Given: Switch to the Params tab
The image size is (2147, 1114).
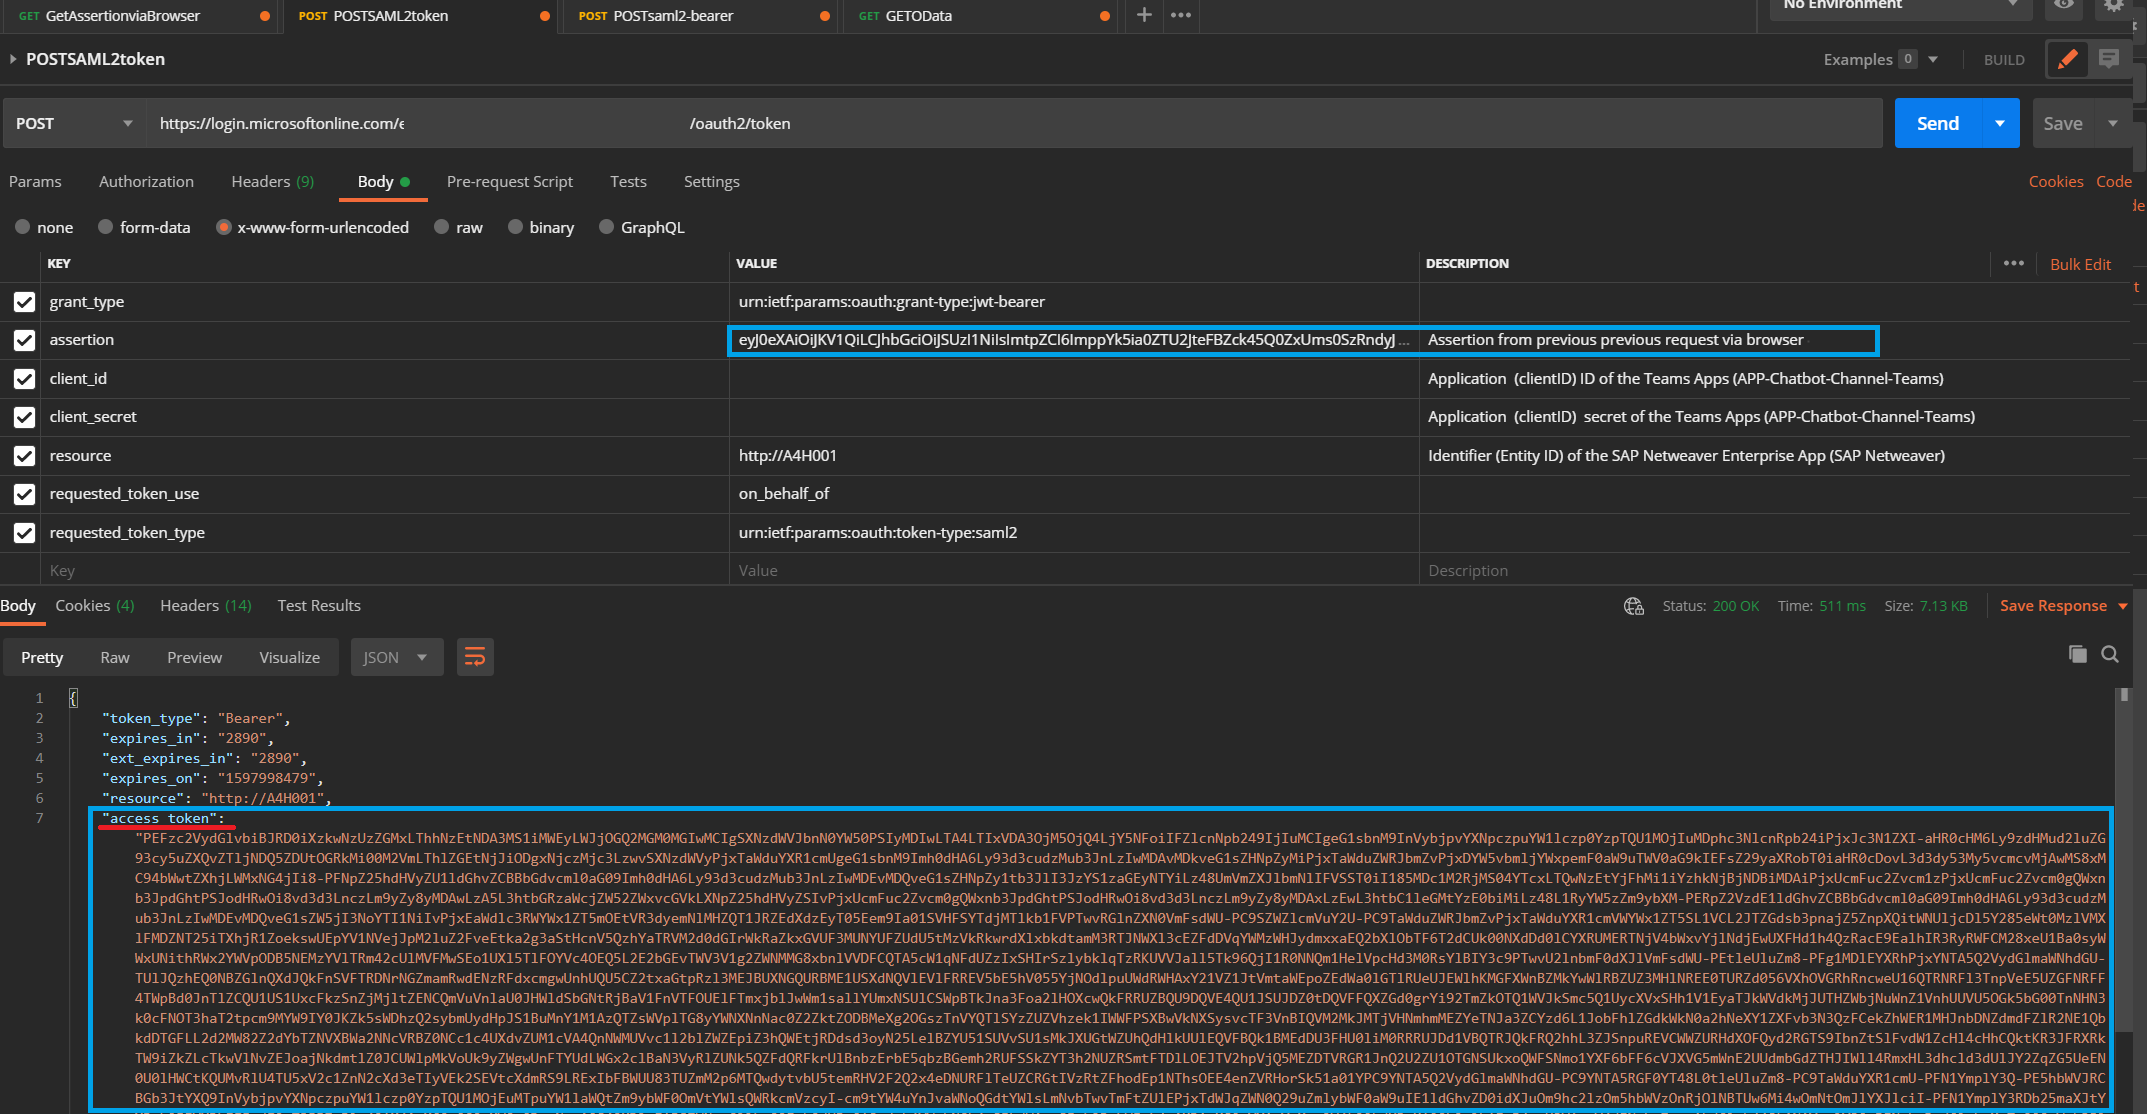Looking at the screenshot, I should pos(35,181).
